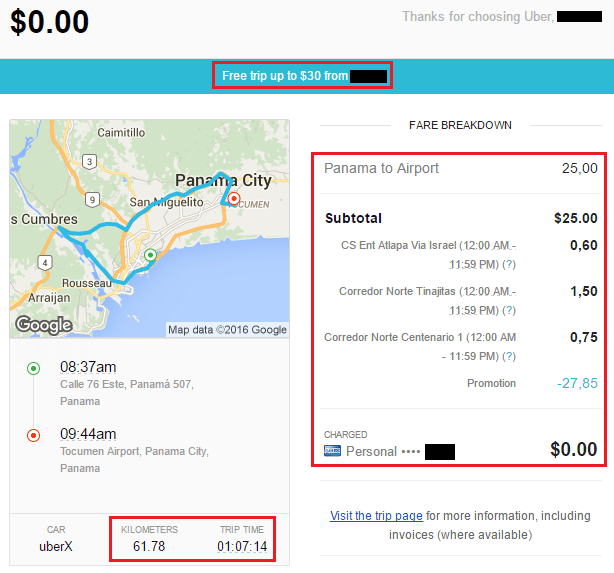
Task: Click the 'San Miguelito' label on the map
Action: coord(166,202)
